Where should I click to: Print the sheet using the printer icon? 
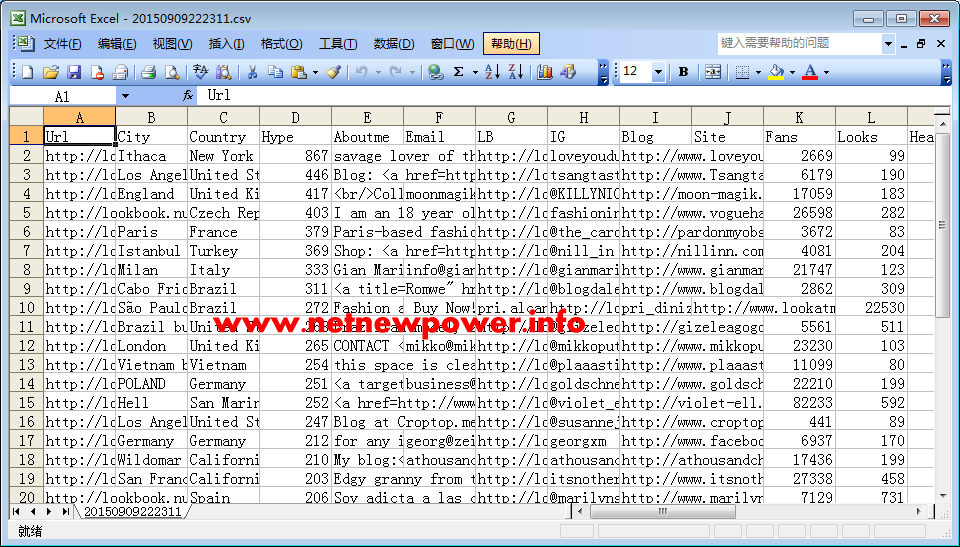[x=148, y=72]
